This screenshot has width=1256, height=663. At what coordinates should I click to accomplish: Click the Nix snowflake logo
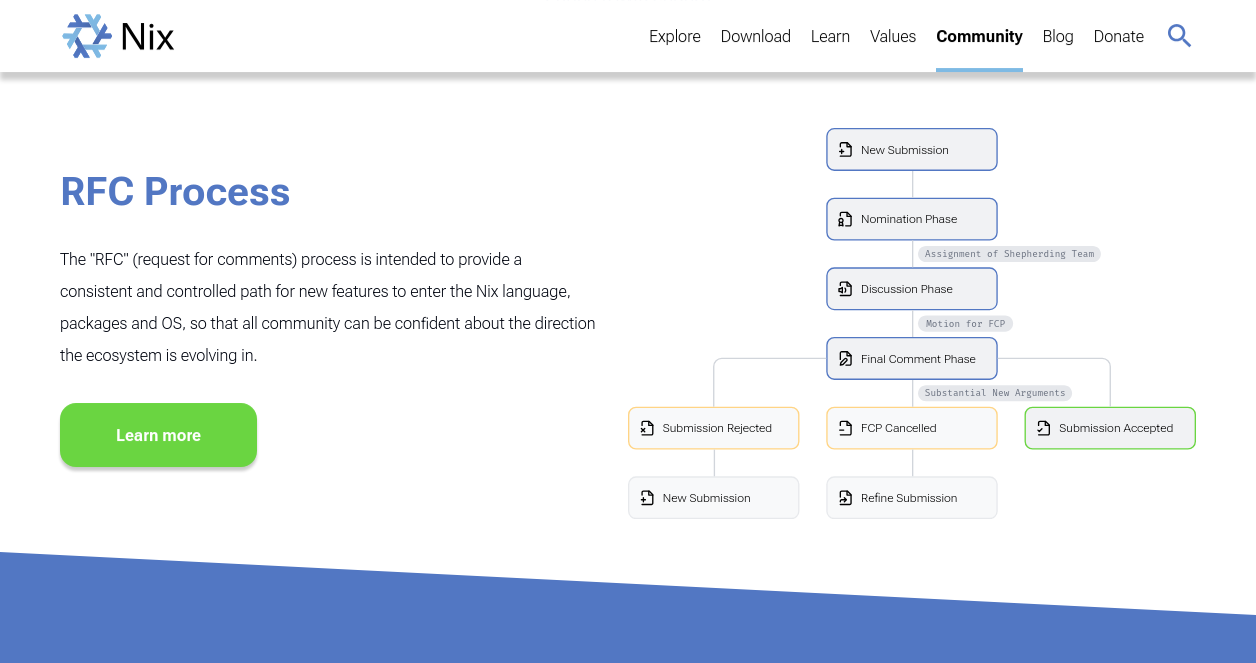pyautogui.click(x=88, y=36)
